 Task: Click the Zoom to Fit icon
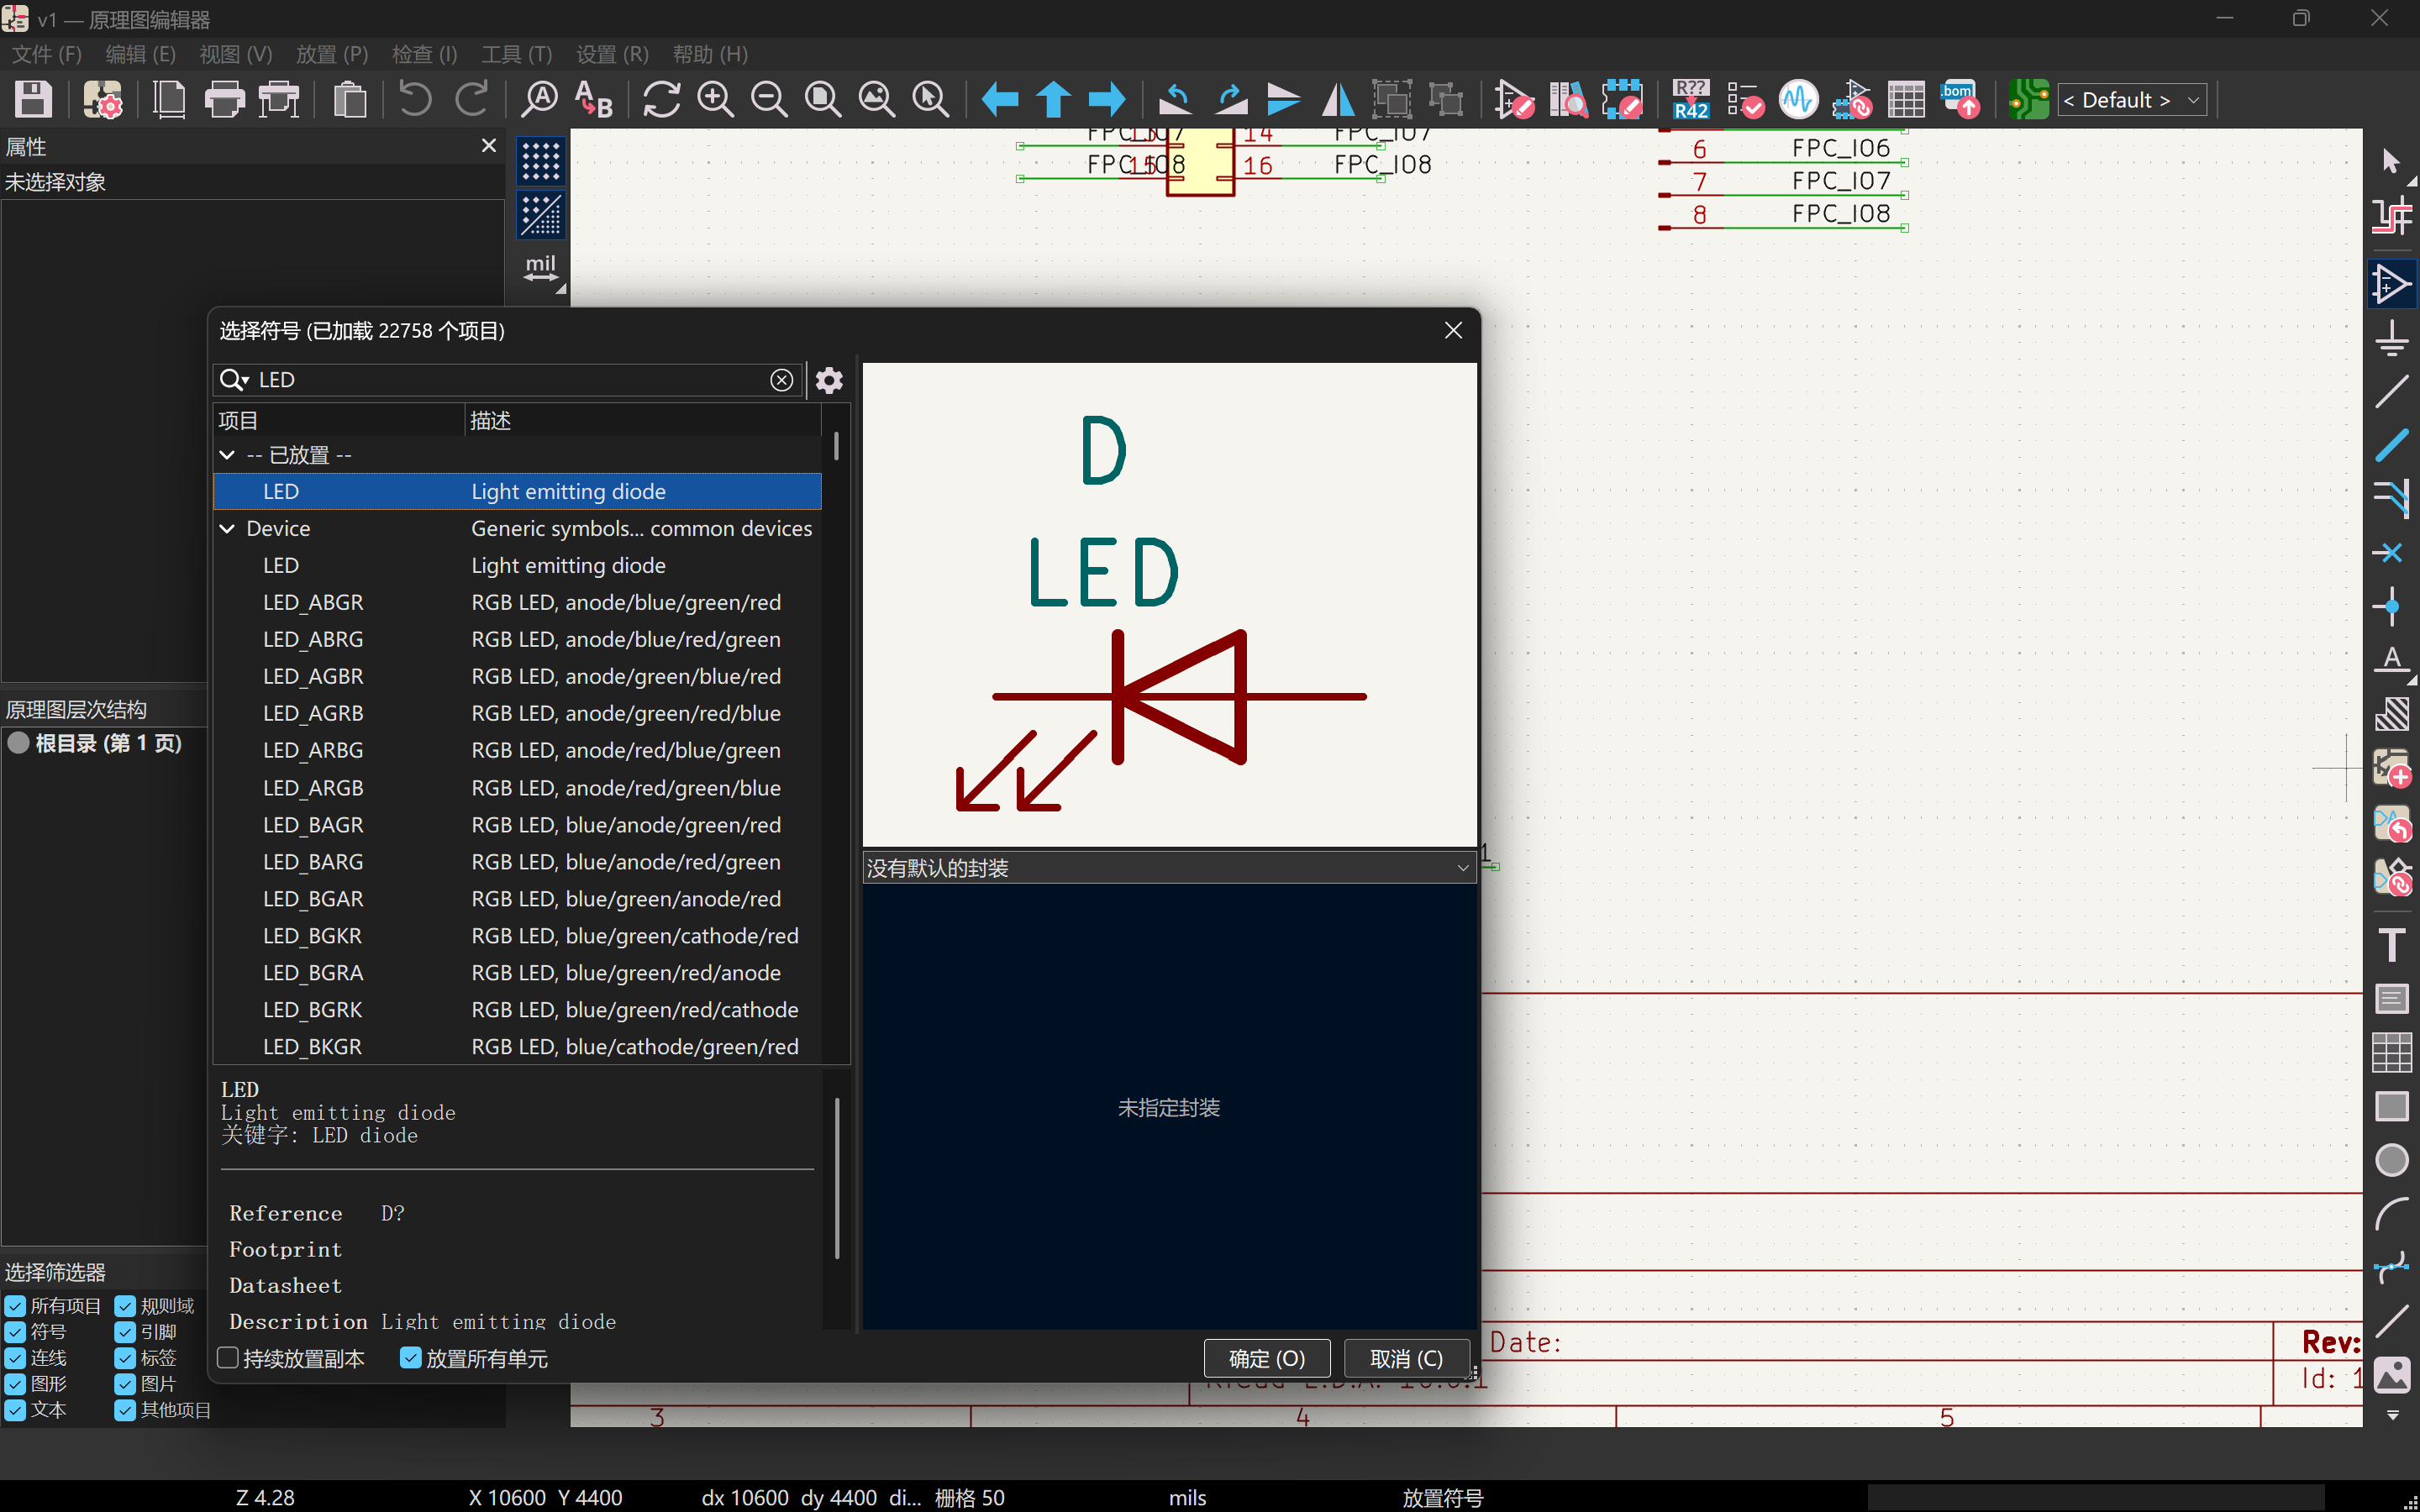[x=823, y=100]
